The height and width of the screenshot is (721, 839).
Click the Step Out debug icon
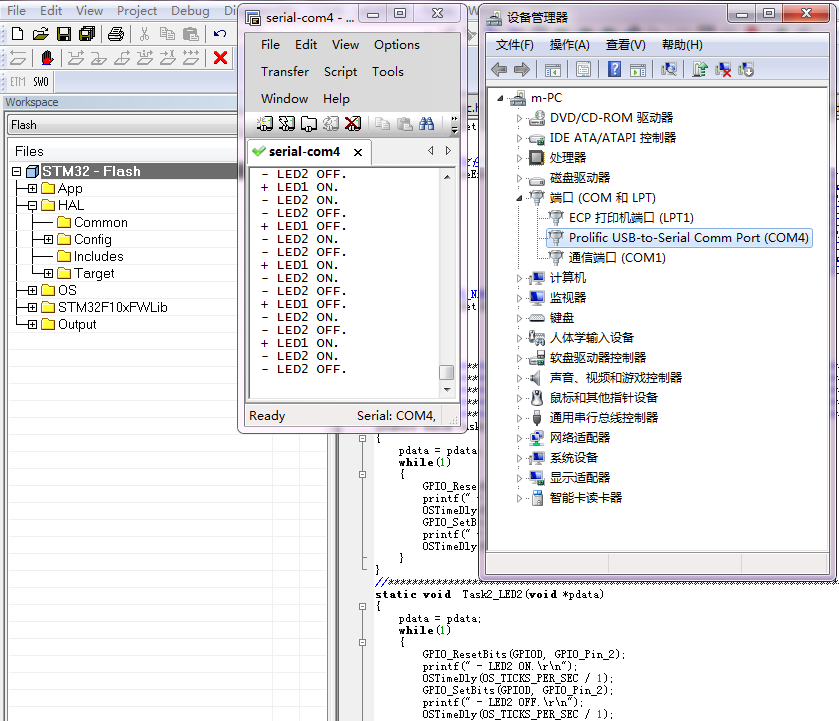pos(122,57)
